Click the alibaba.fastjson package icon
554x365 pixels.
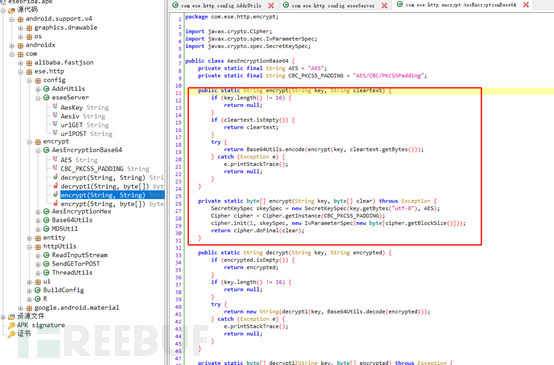coord(29,63)
